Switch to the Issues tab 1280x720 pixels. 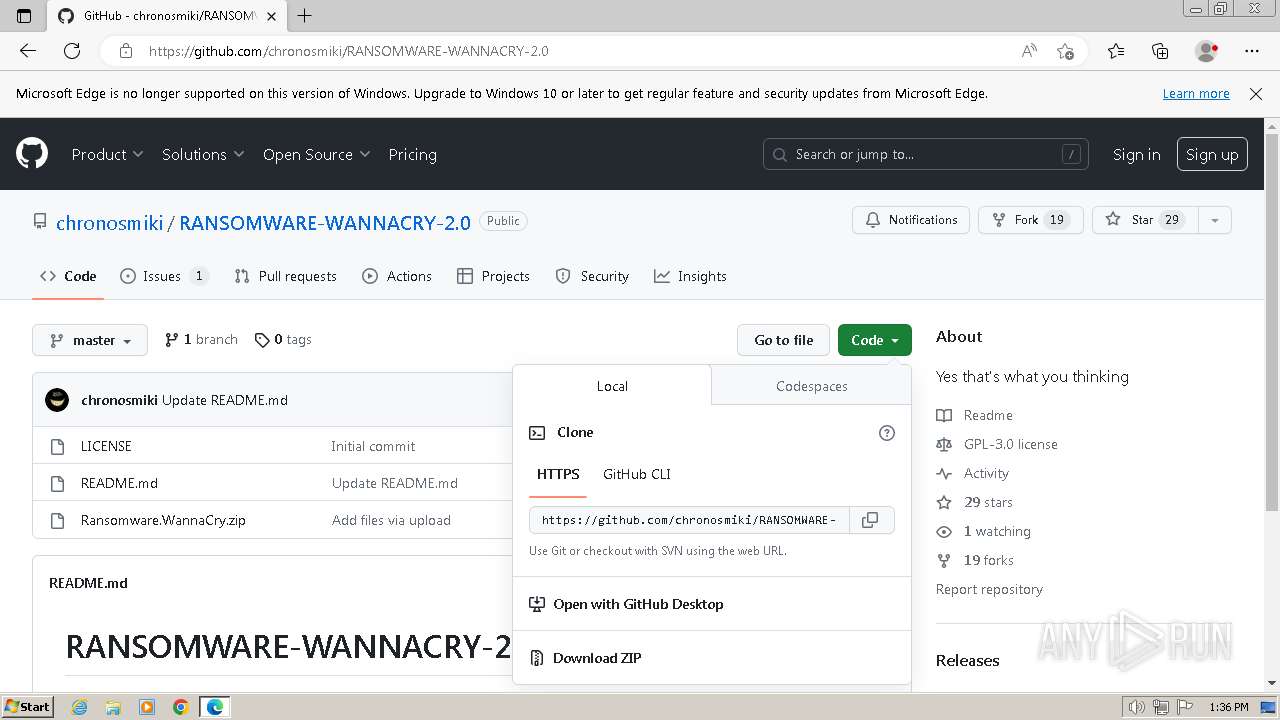(163, 276)
